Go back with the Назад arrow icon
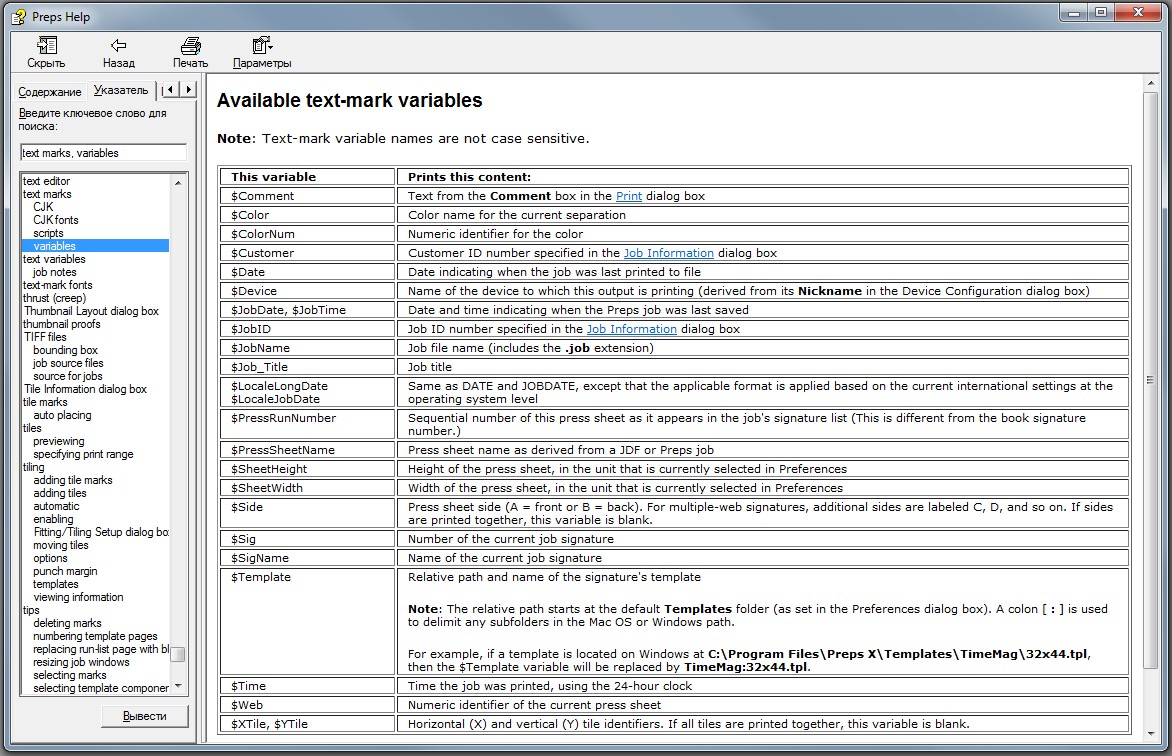The width and height of the screenshot is (1172, 756). 118,46
